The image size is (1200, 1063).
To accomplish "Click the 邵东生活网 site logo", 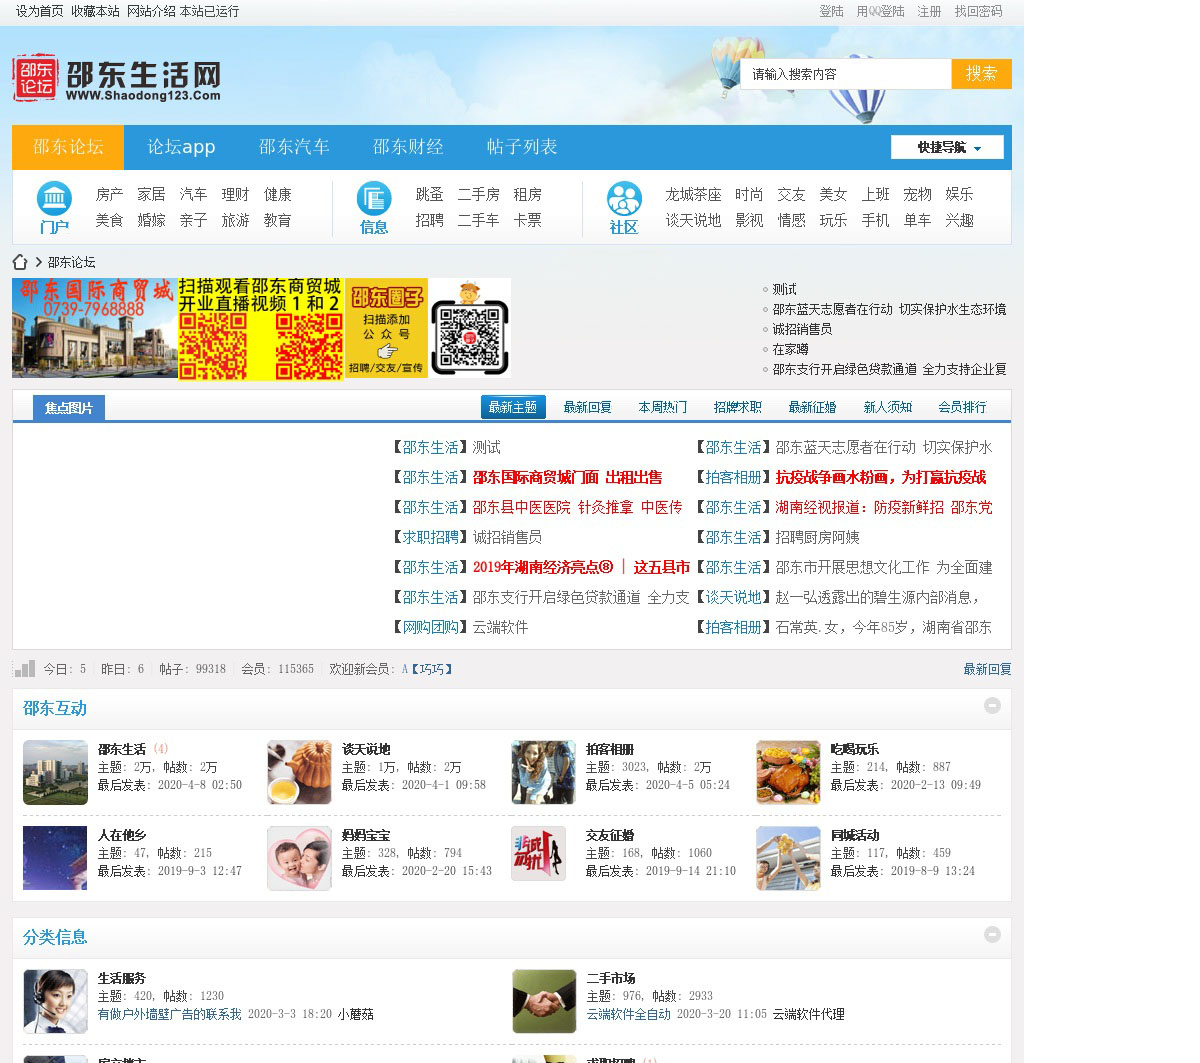I will [117, 78].
